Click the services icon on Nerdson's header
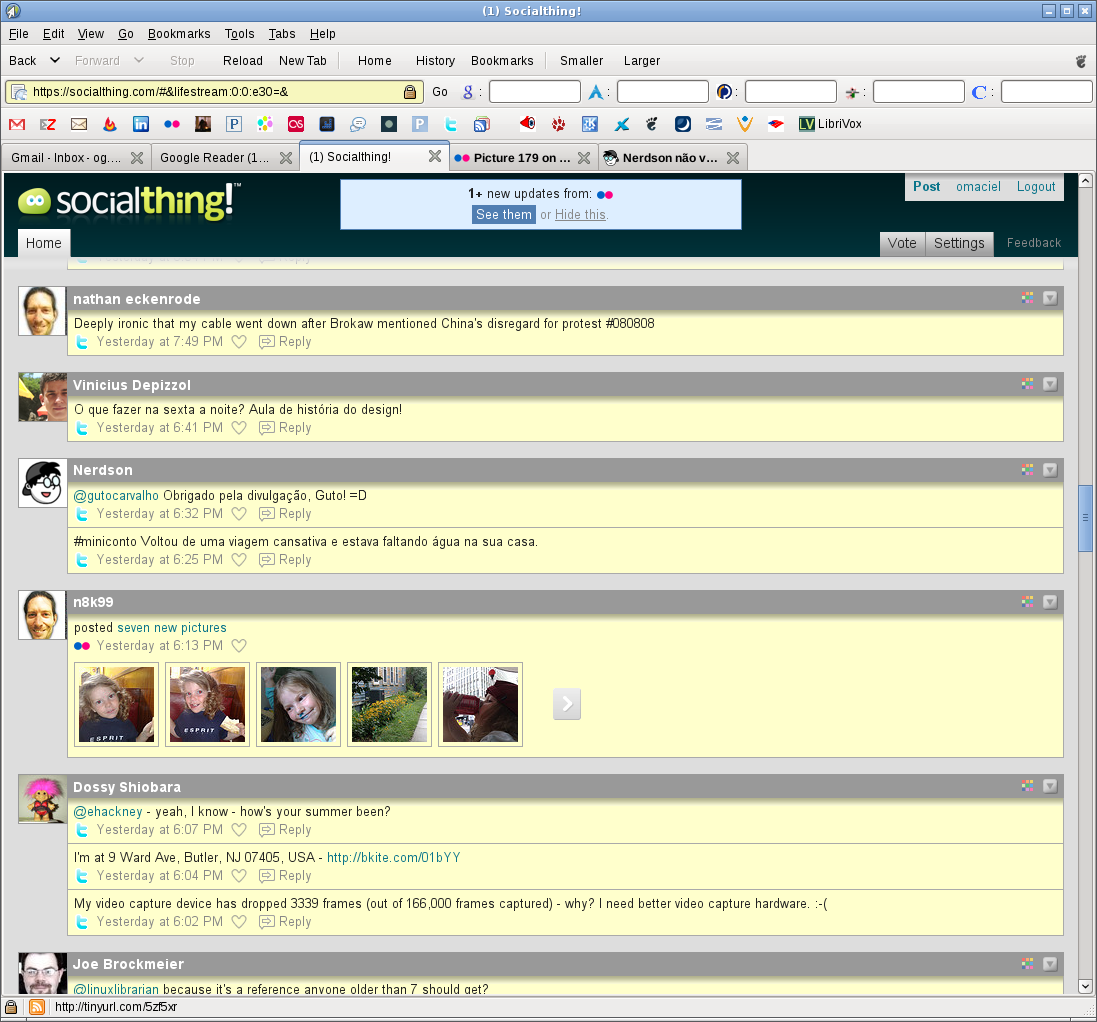 click(x=1027, y=469)
